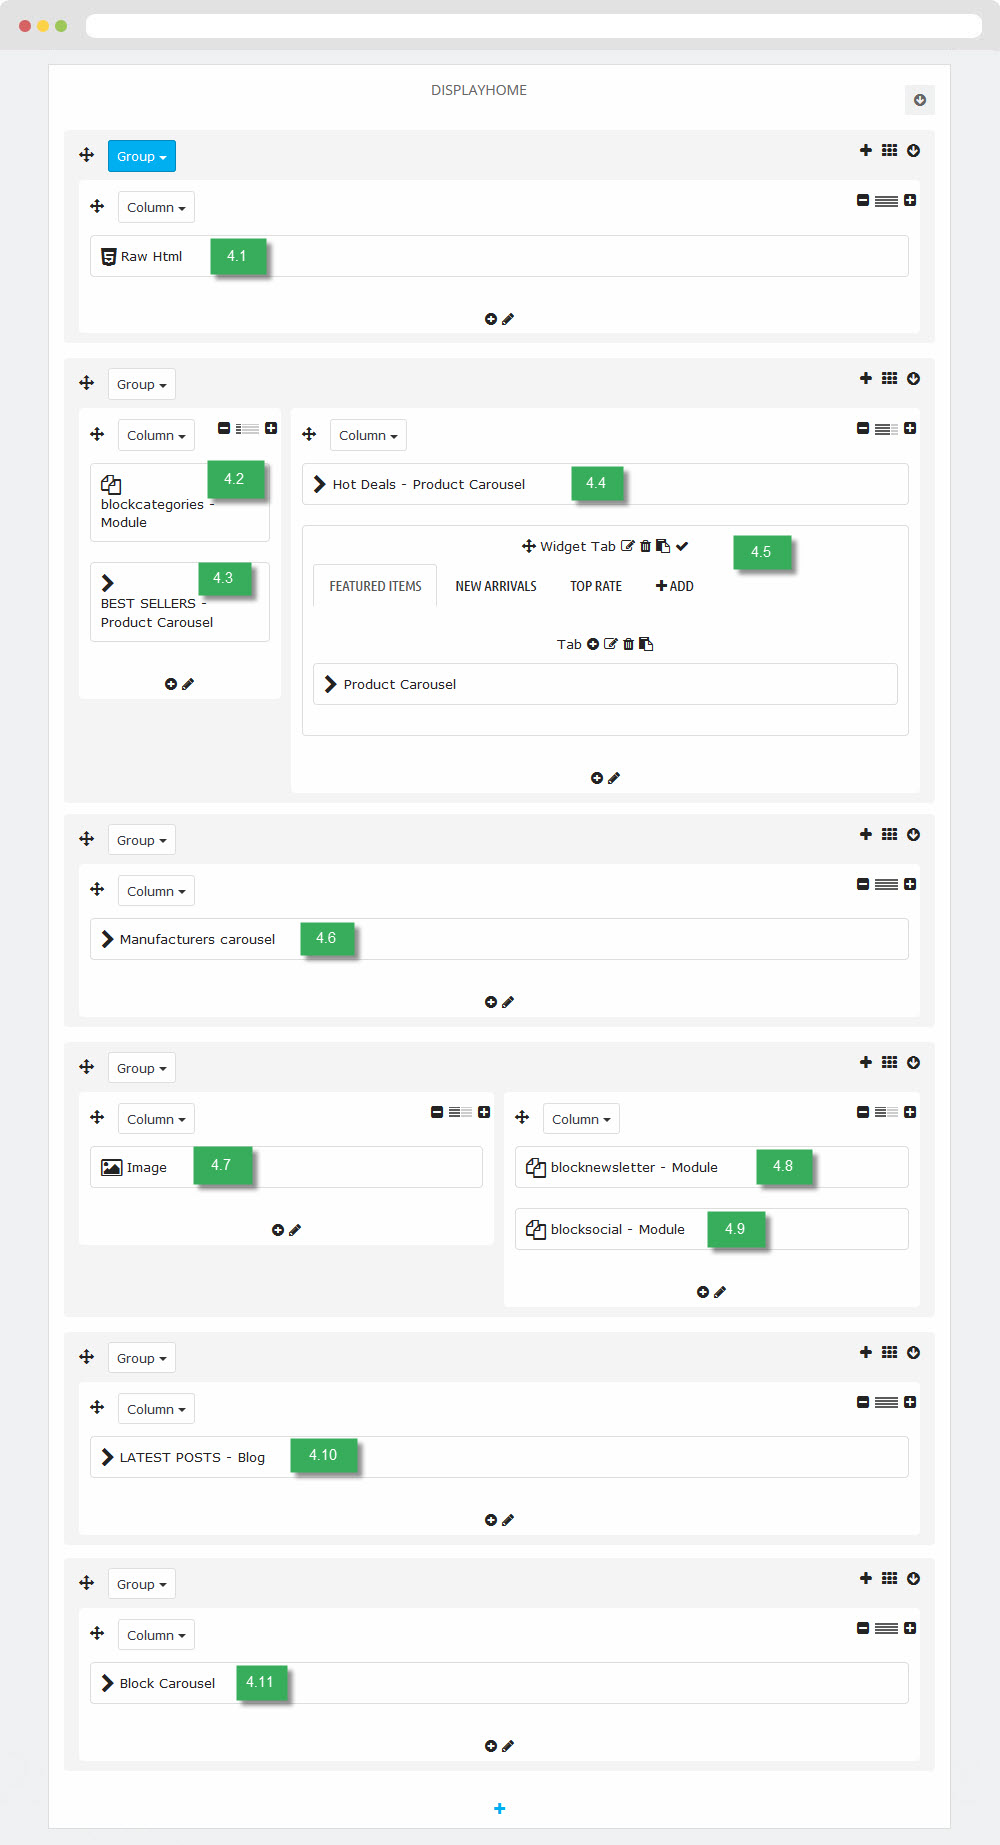This screenshot has height=1845, width=1000.
Task: Click the ADD tab button
Action: point(675,586)
